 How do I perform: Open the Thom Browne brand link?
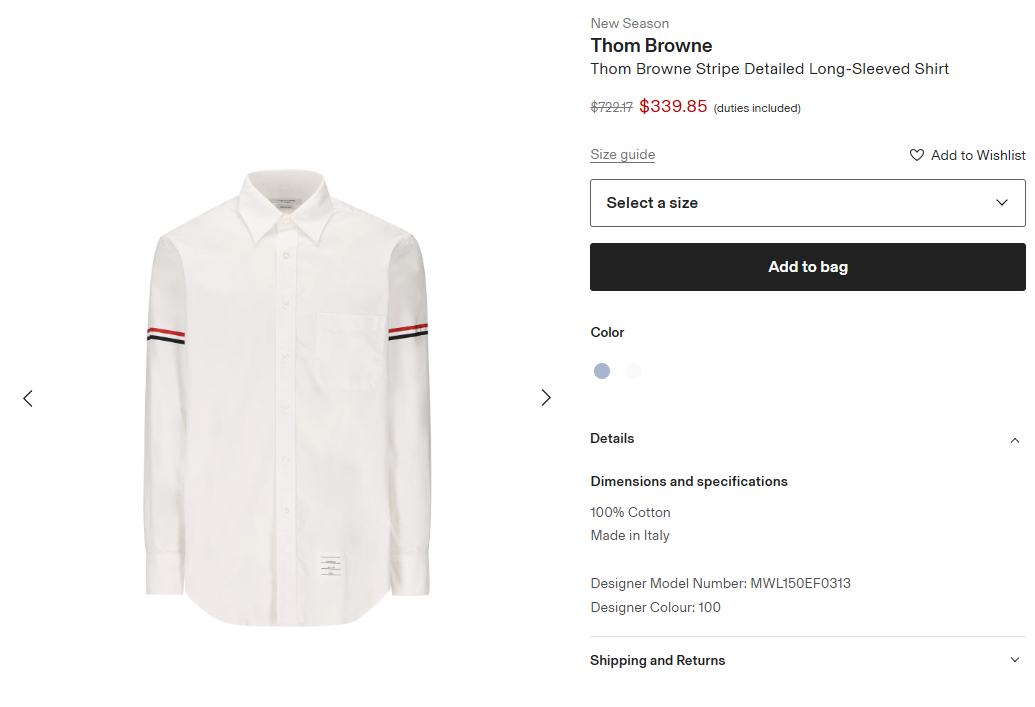coord(651,46)
